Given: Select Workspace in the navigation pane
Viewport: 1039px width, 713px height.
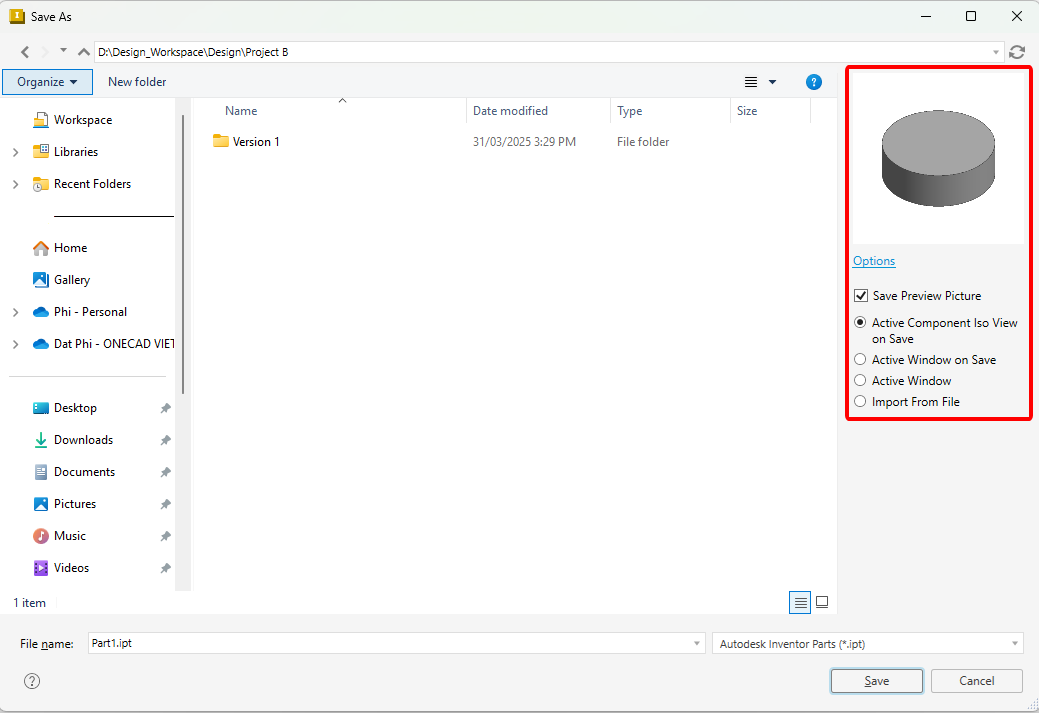Looking at the screenshot, I should (83, 120).
